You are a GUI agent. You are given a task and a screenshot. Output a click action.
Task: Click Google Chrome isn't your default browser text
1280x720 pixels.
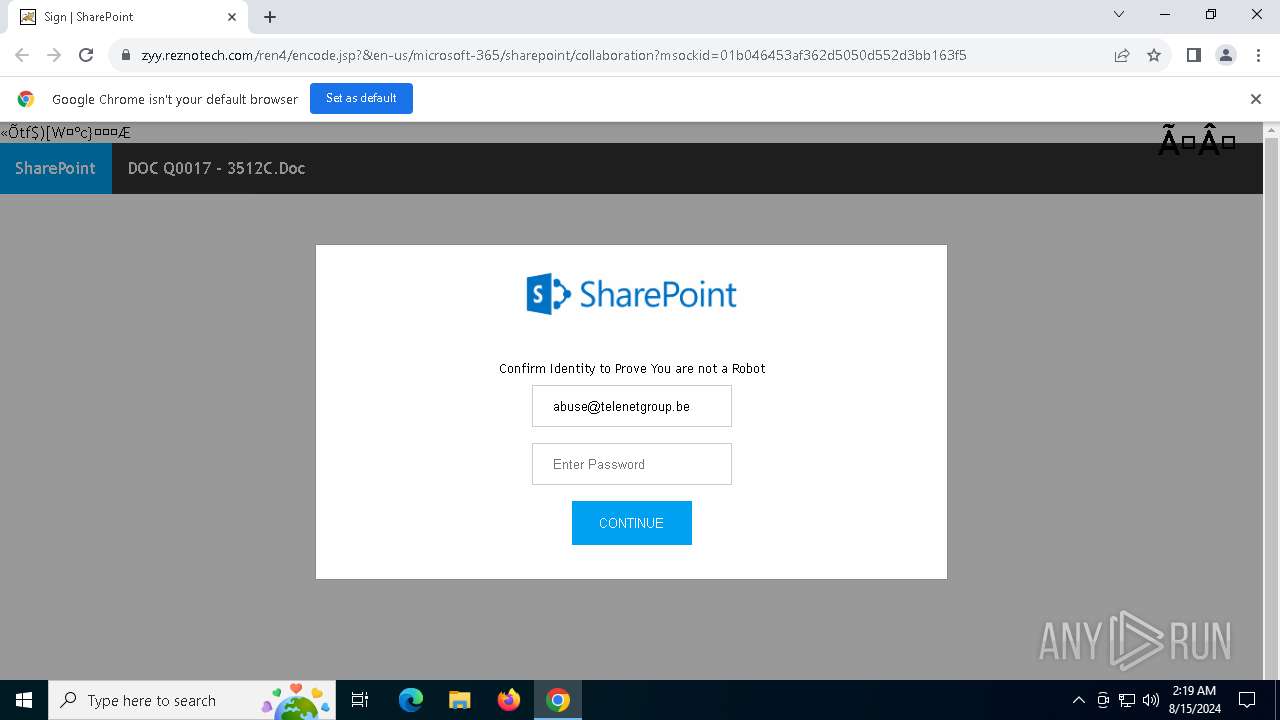[175, 99]
